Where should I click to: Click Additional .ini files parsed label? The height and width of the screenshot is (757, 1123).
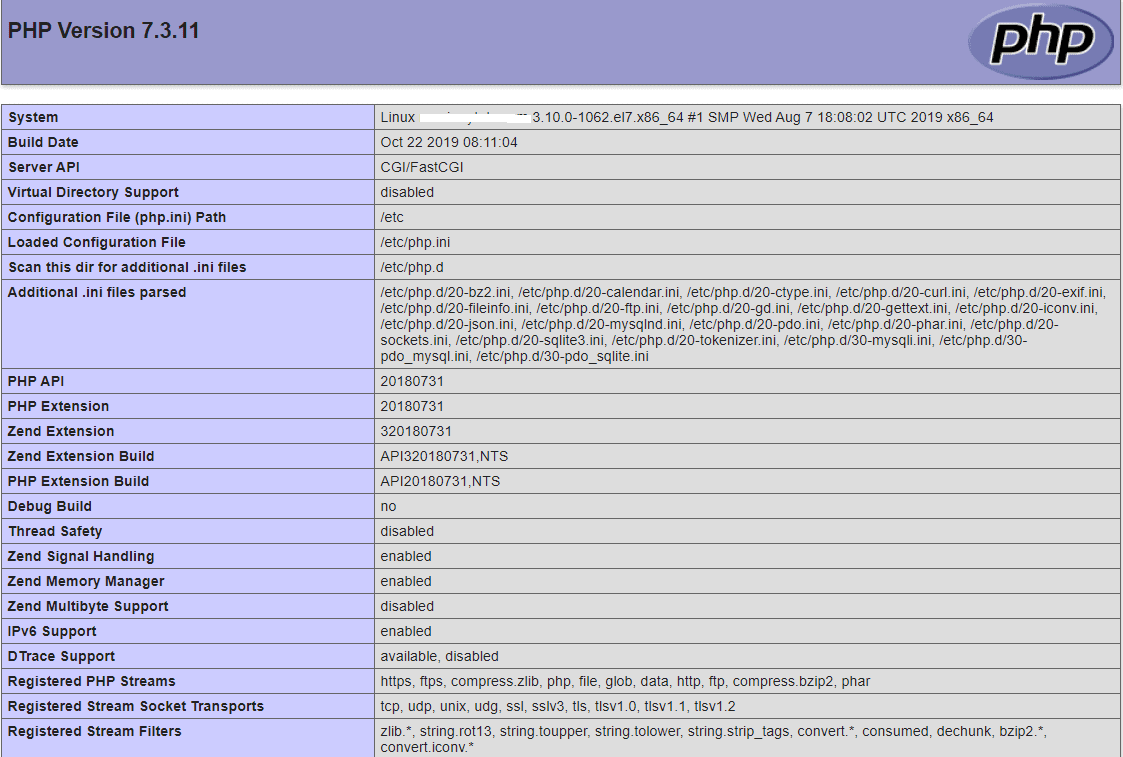point(97,292)
